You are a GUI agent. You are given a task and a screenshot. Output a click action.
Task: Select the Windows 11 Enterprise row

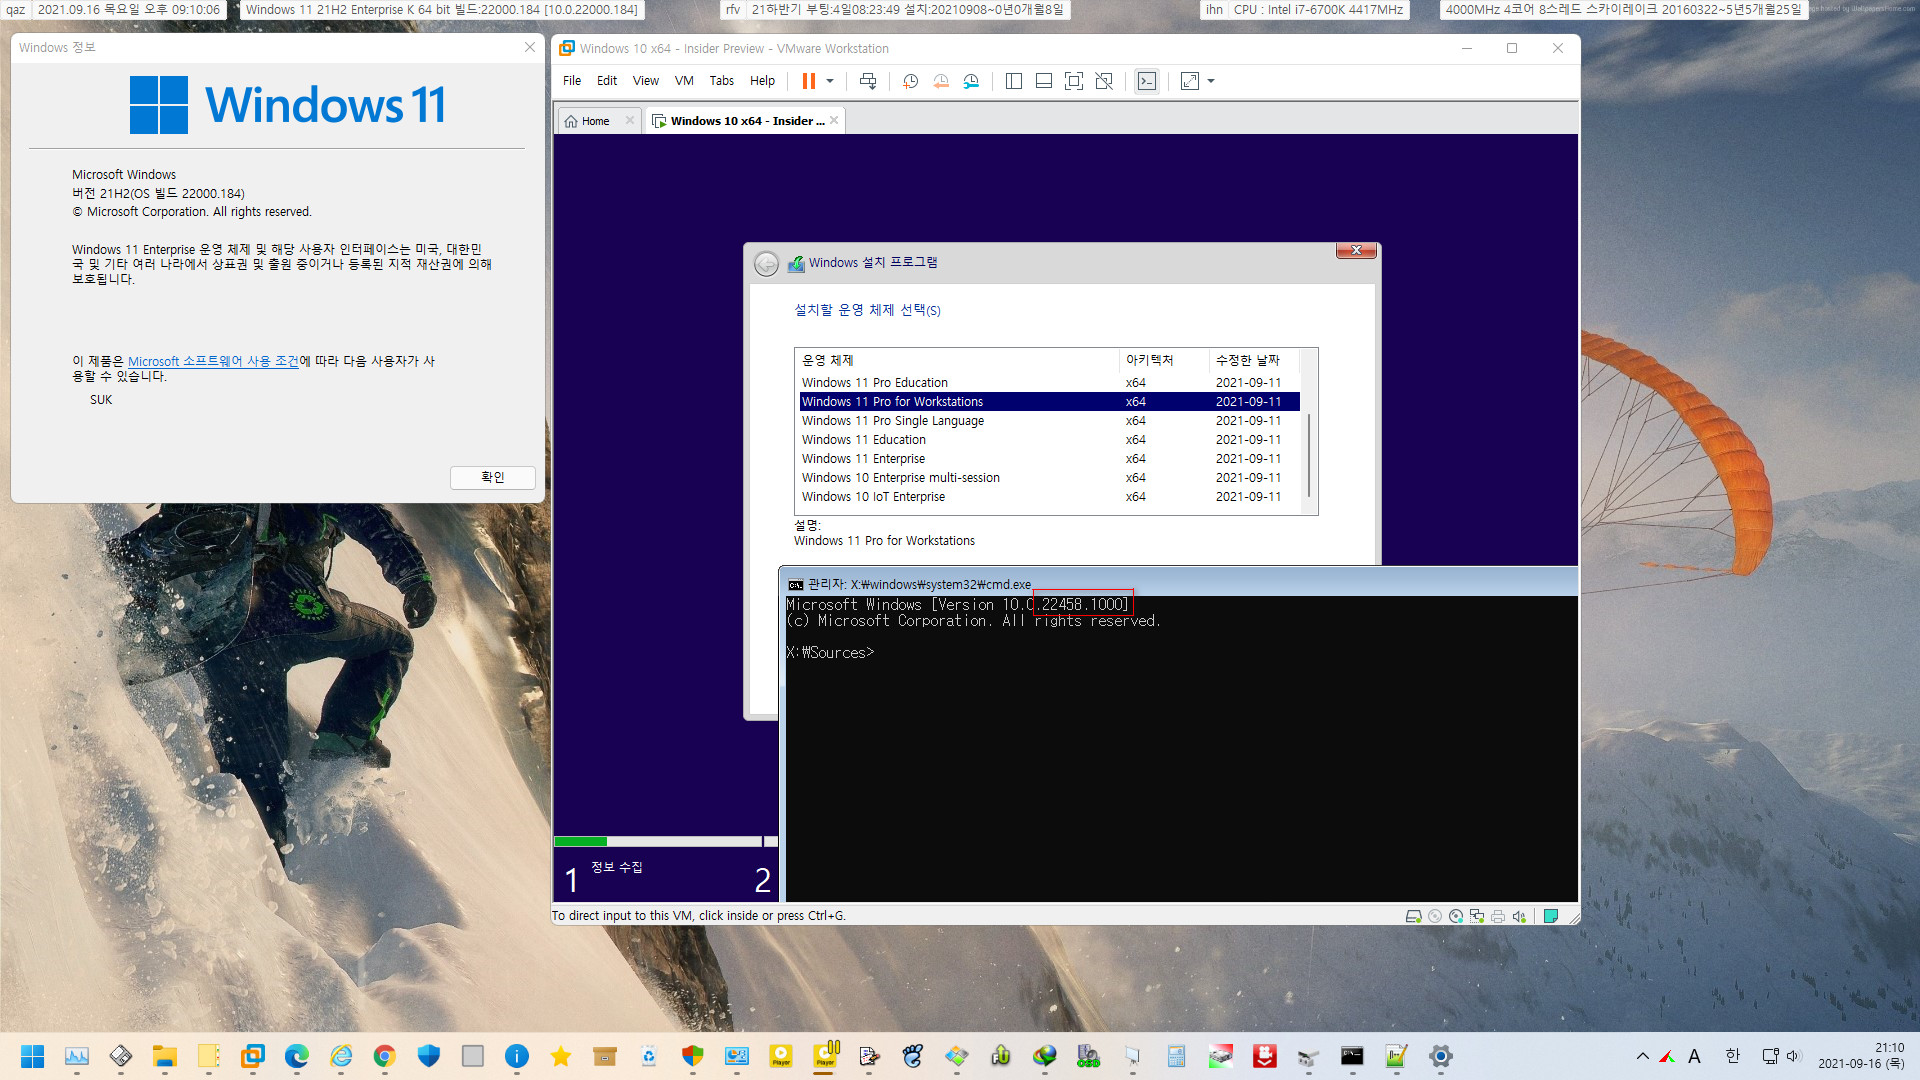1049,459
